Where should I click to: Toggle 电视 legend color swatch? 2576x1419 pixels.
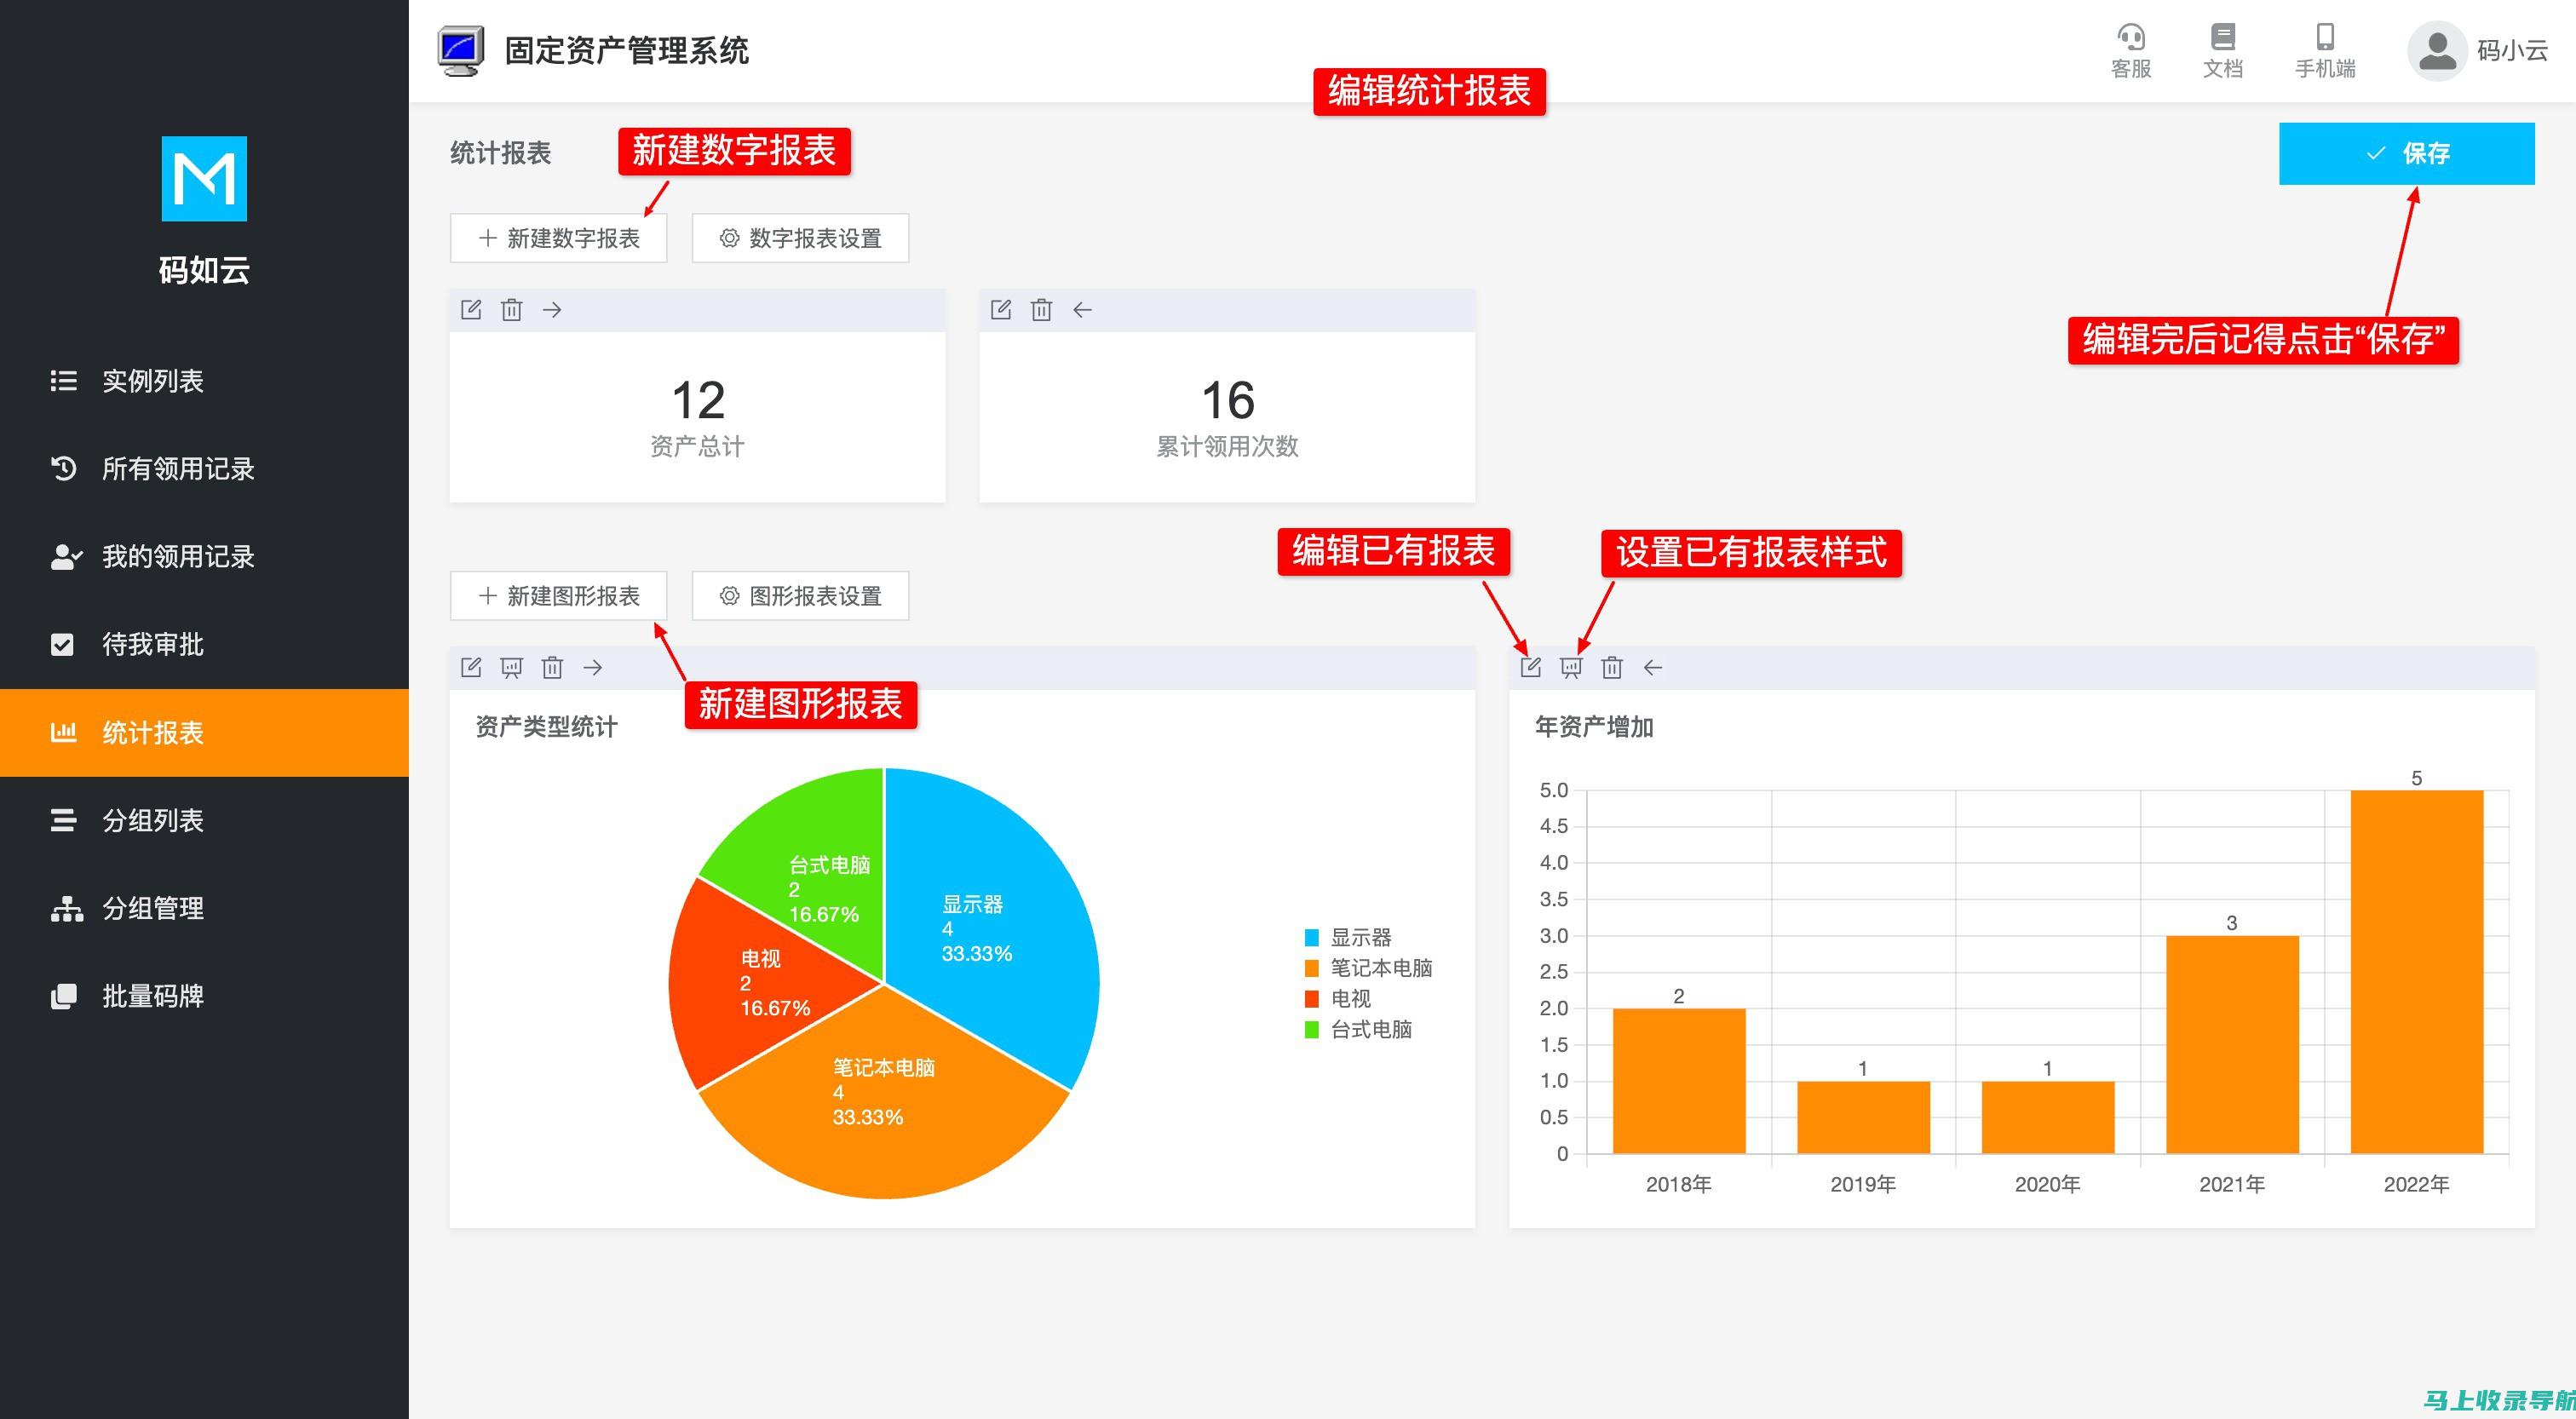[1312, 999]
